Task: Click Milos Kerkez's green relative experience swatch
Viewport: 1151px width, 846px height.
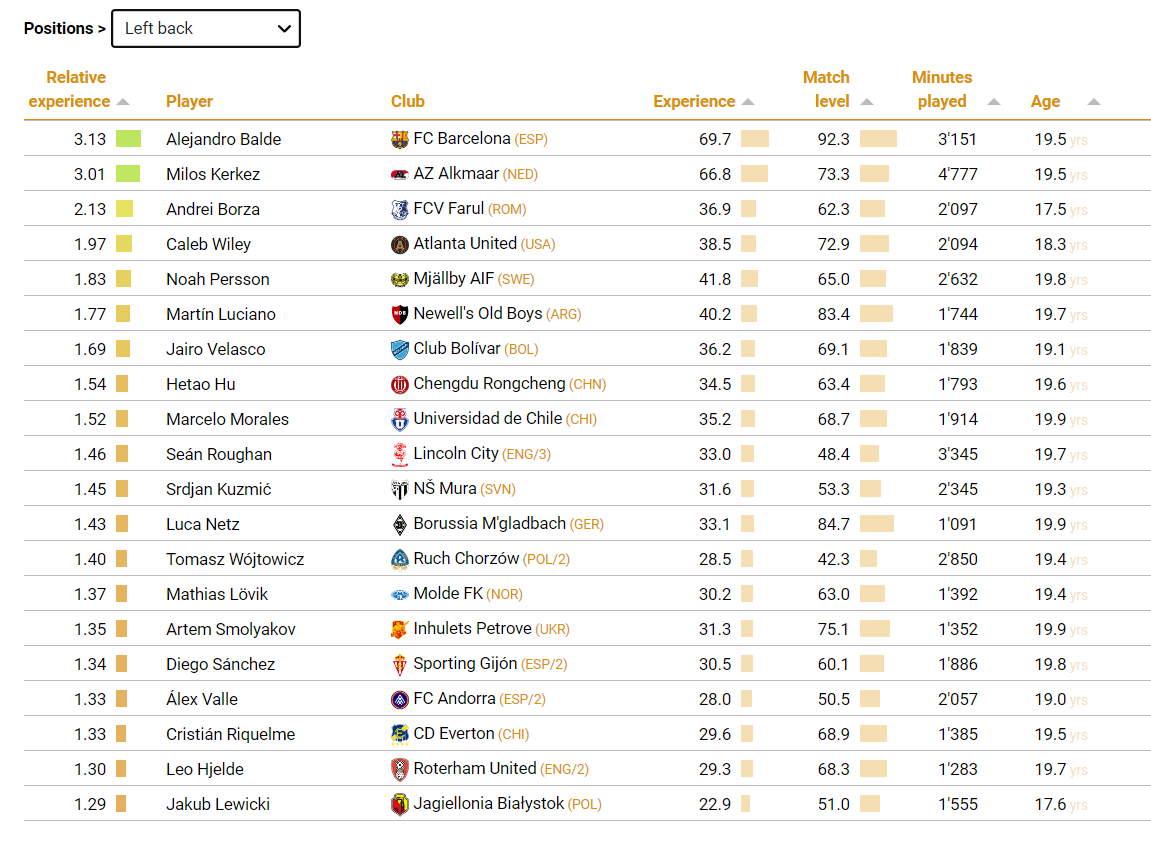Action: 127,175
